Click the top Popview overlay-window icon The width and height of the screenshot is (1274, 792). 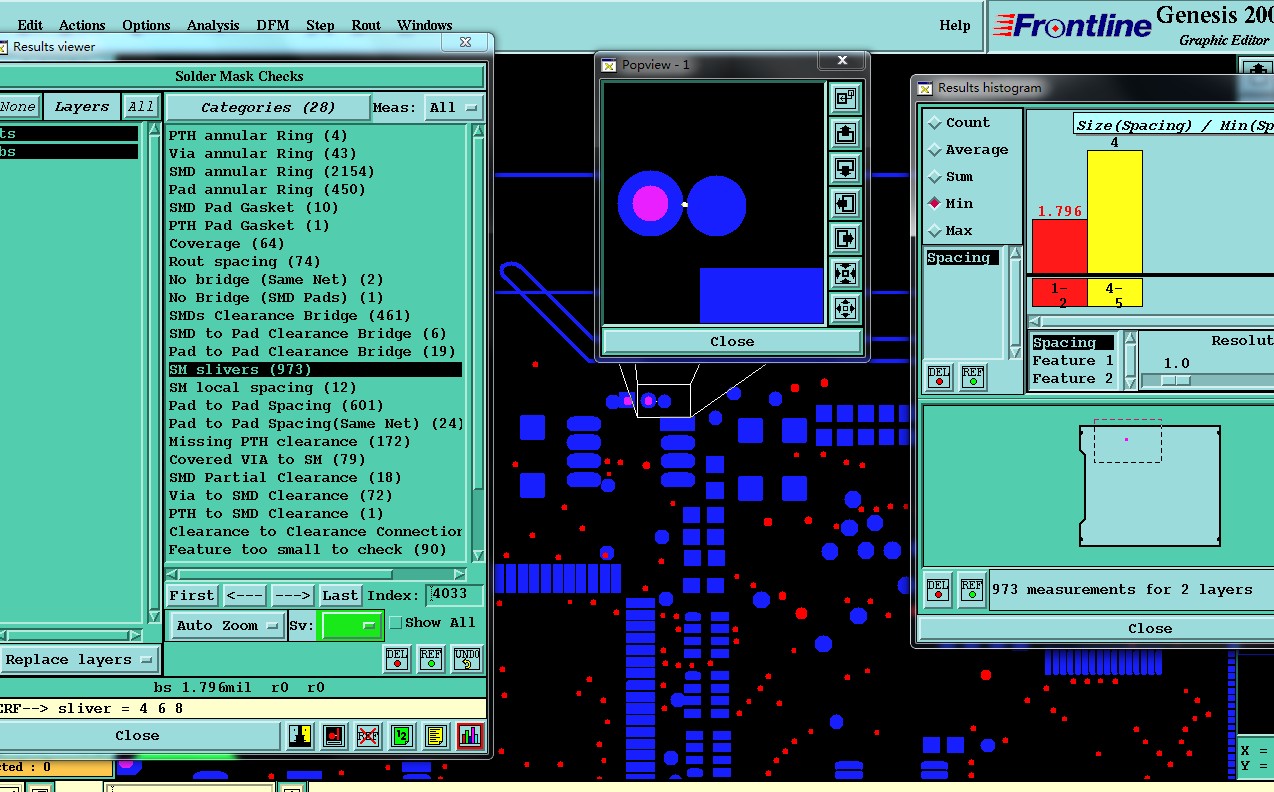(x=845, y=99)
